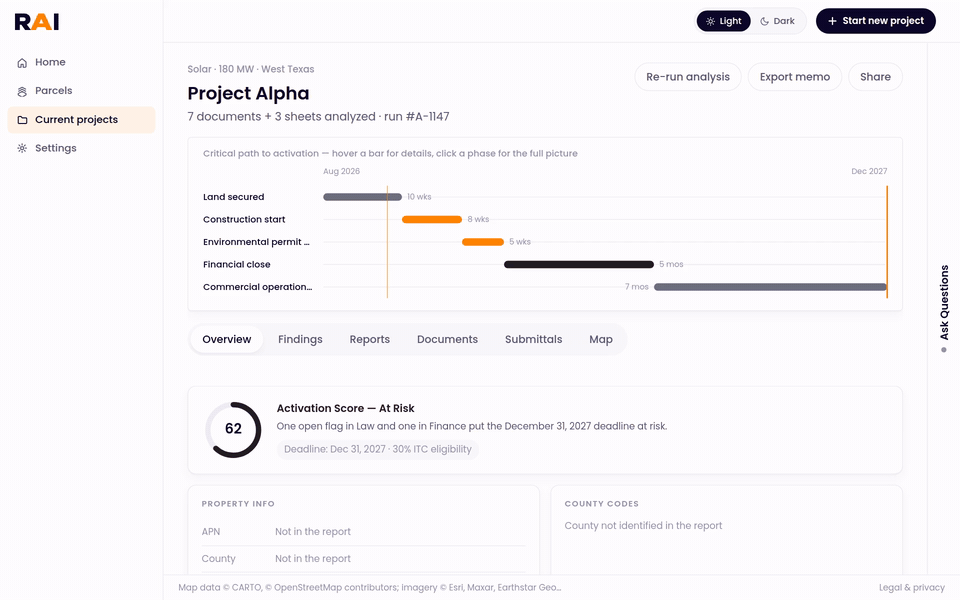Share Project Alpha
The height and width of the screenshot is (600, 960).
tap(875, 77)
